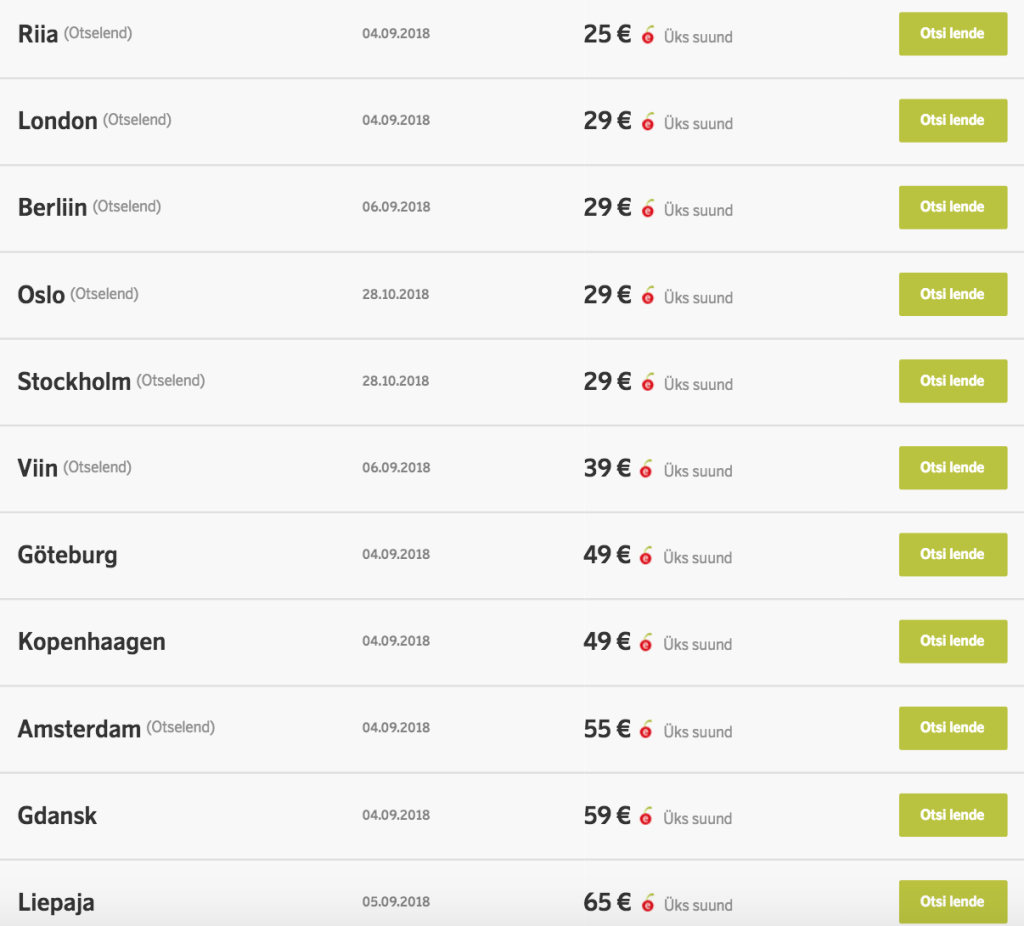The height and width of the screenshot is (926, 1024).
Task: Select the Berliin destination name
Action: pos(52,208)
